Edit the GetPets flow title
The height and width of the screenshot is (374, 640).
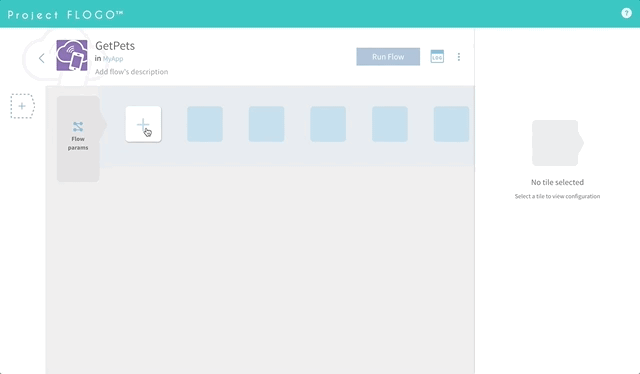point(115,46)
